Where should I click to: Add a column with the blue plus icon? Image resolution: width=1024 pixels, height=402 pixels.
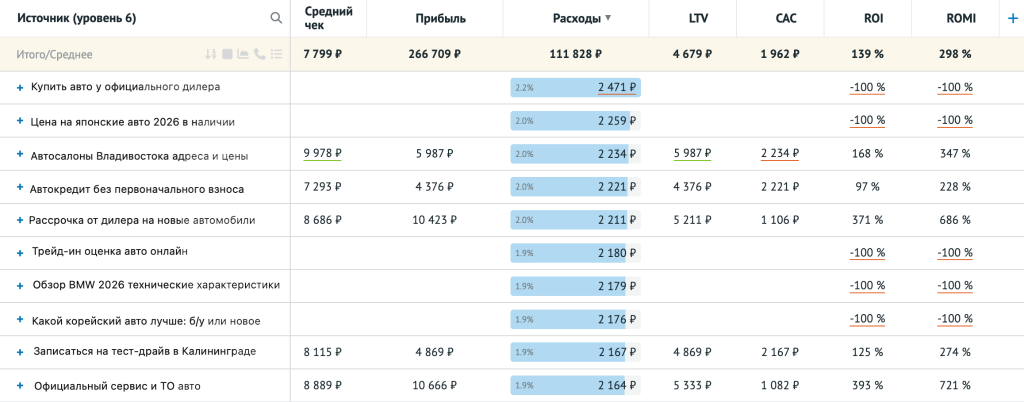[1012, 18]
